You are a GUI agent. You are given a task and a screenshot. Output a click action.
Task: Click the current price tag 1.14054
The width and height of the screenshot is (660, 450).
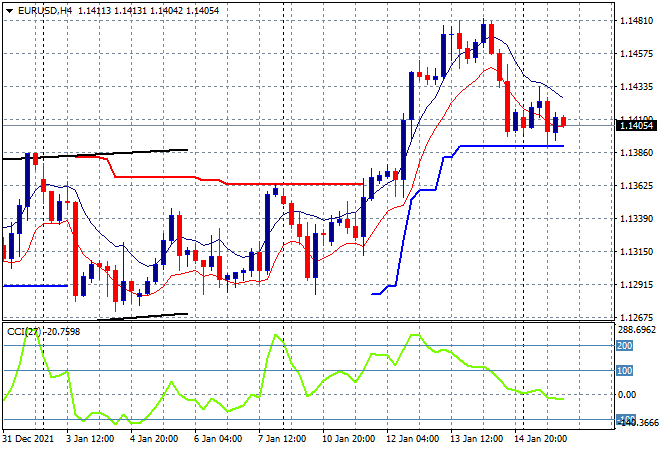pyautogui.click(x=636, y=125)
